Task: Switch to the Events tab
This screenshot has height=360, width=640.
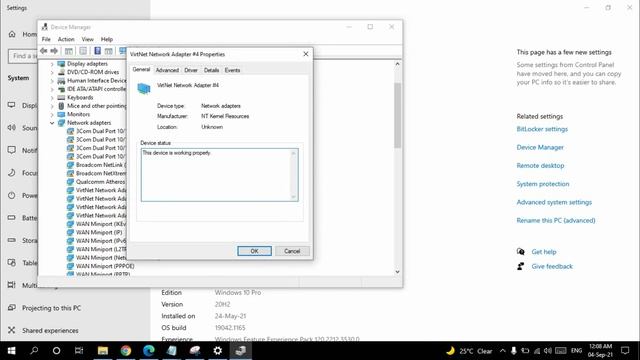Action: [x=232, y=70]
